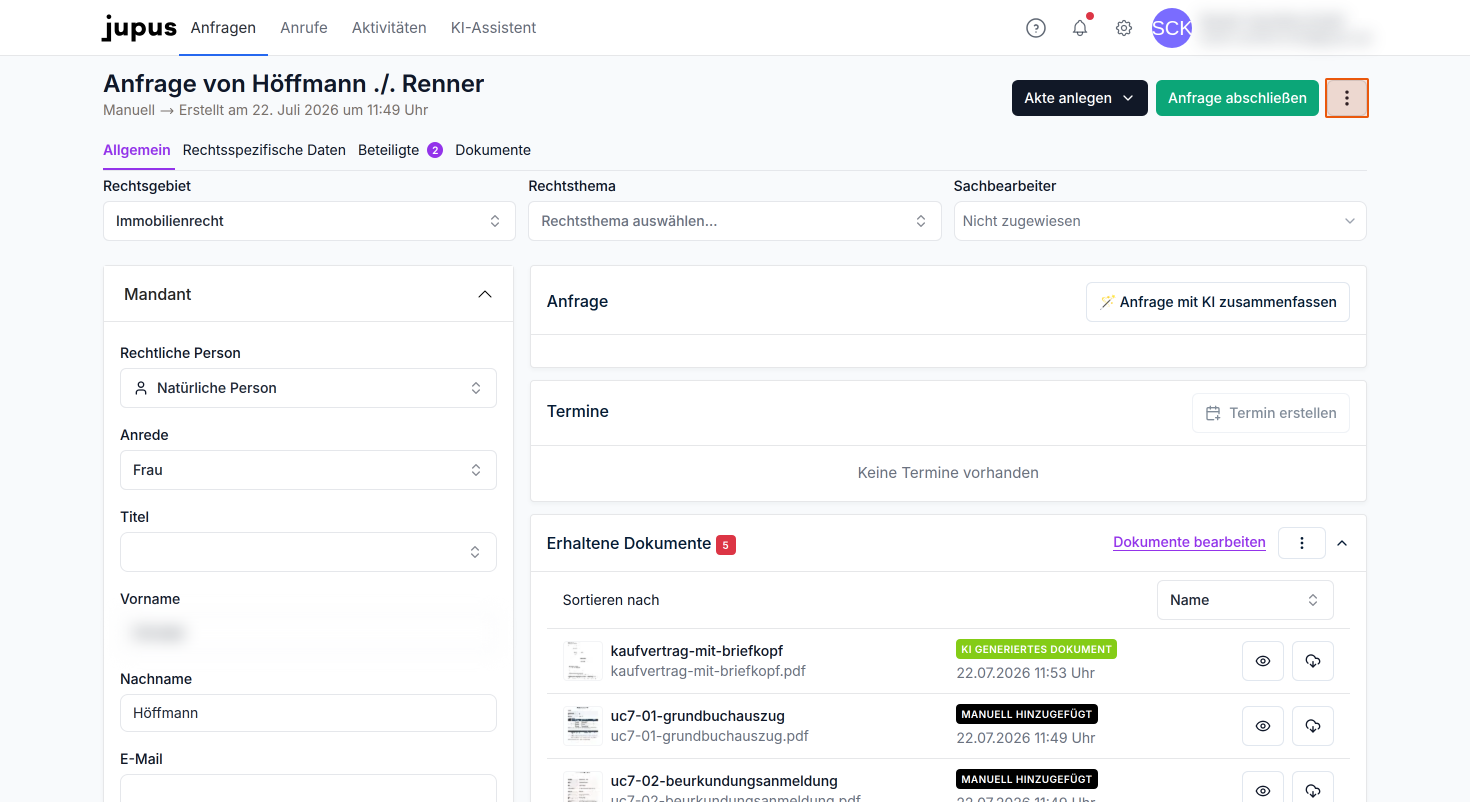The image size is (1470, 802).
Task: Preview uc7-01-grundbuchauszug with the eye icon
Action: (x=1263, y=726)
